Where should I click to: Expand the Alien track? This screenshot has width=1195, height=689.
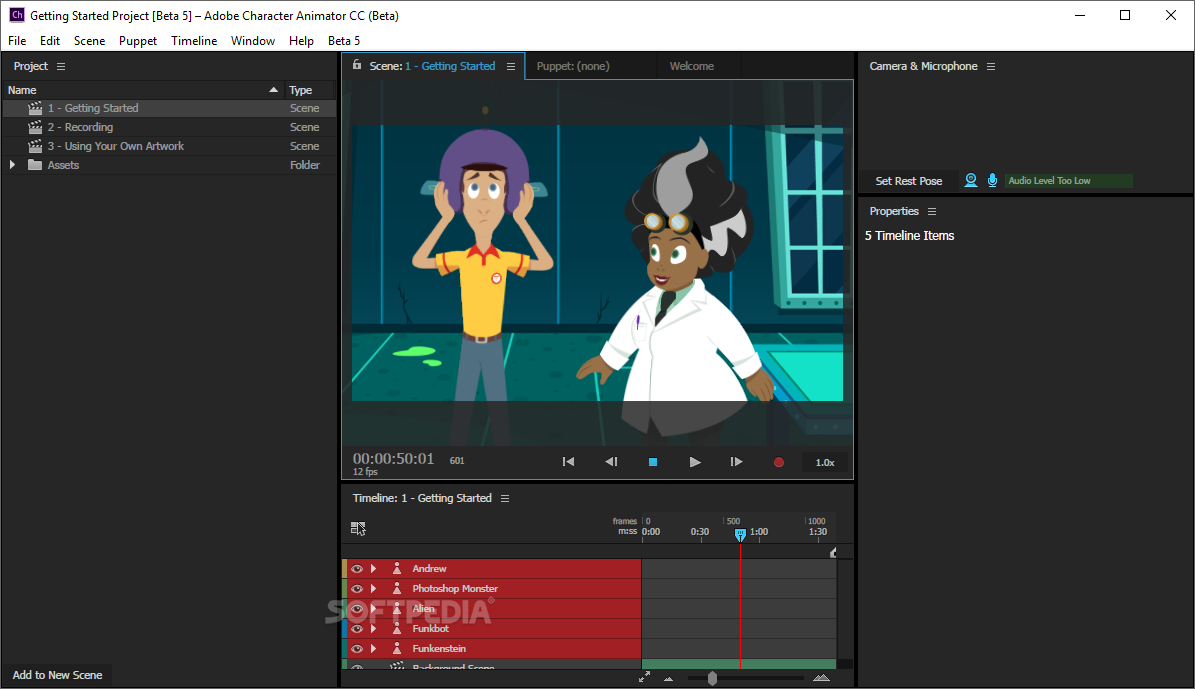[373, 608]
